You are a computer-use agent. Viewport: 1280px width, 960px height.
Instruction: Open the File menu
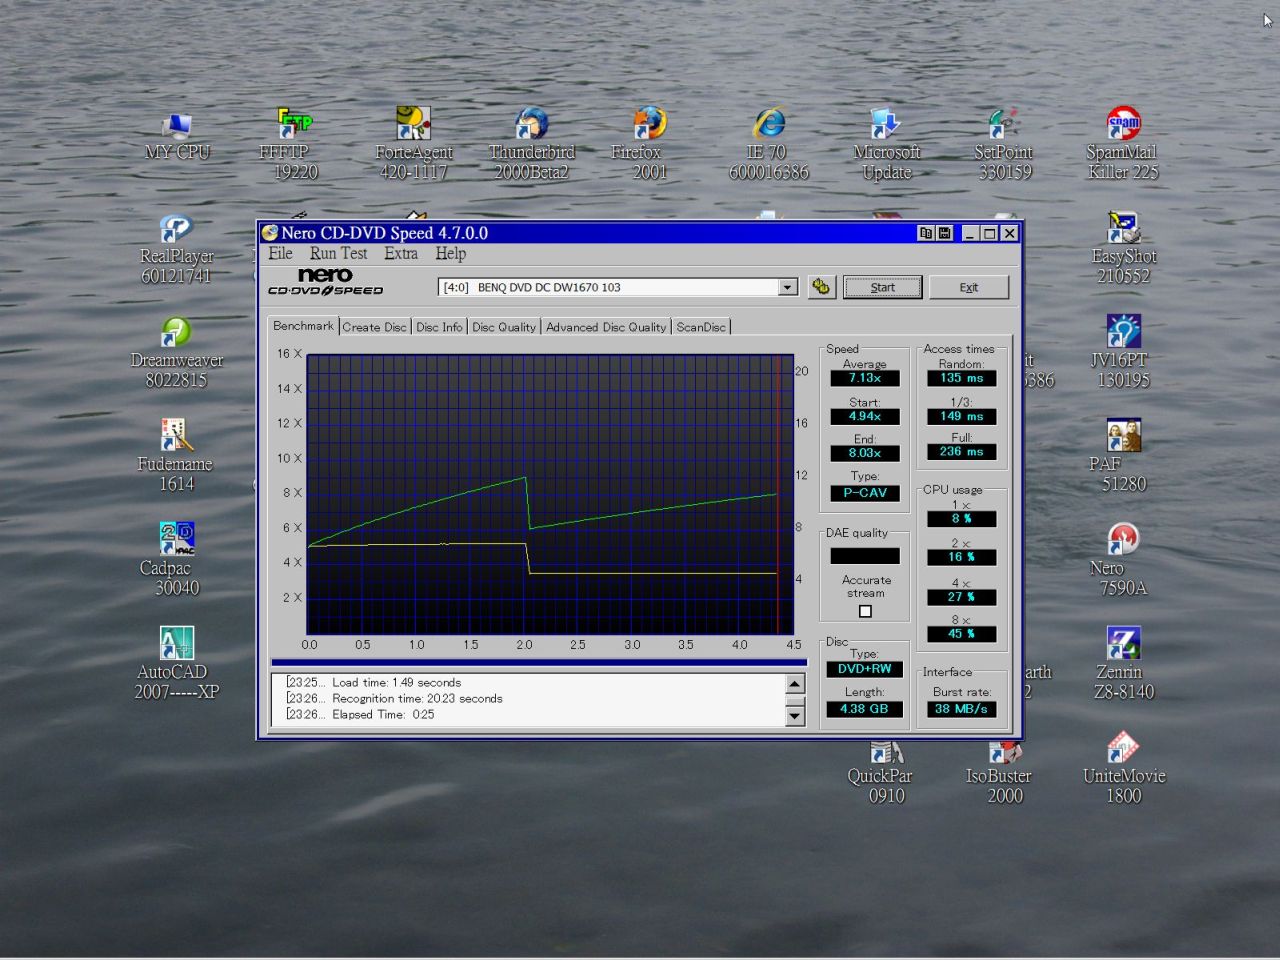pyautogui.click(x=280, y=254)
